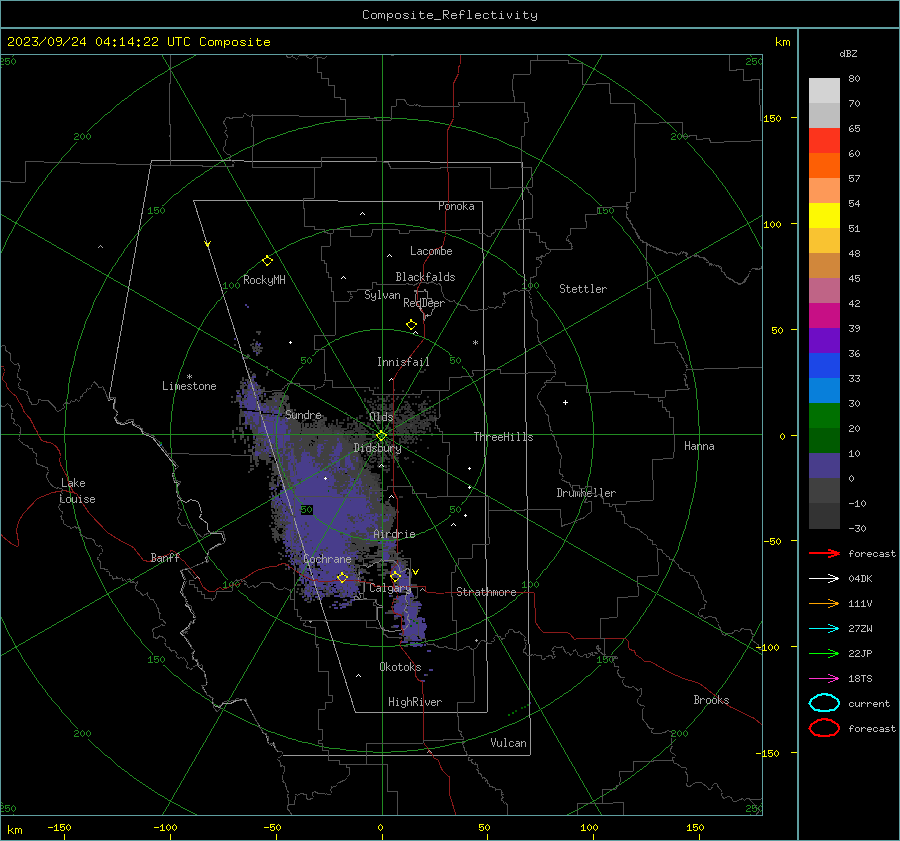900x841 pixels.
Task: Pick the red 65 dBZ color swatch
Action: tap(824, 141)
